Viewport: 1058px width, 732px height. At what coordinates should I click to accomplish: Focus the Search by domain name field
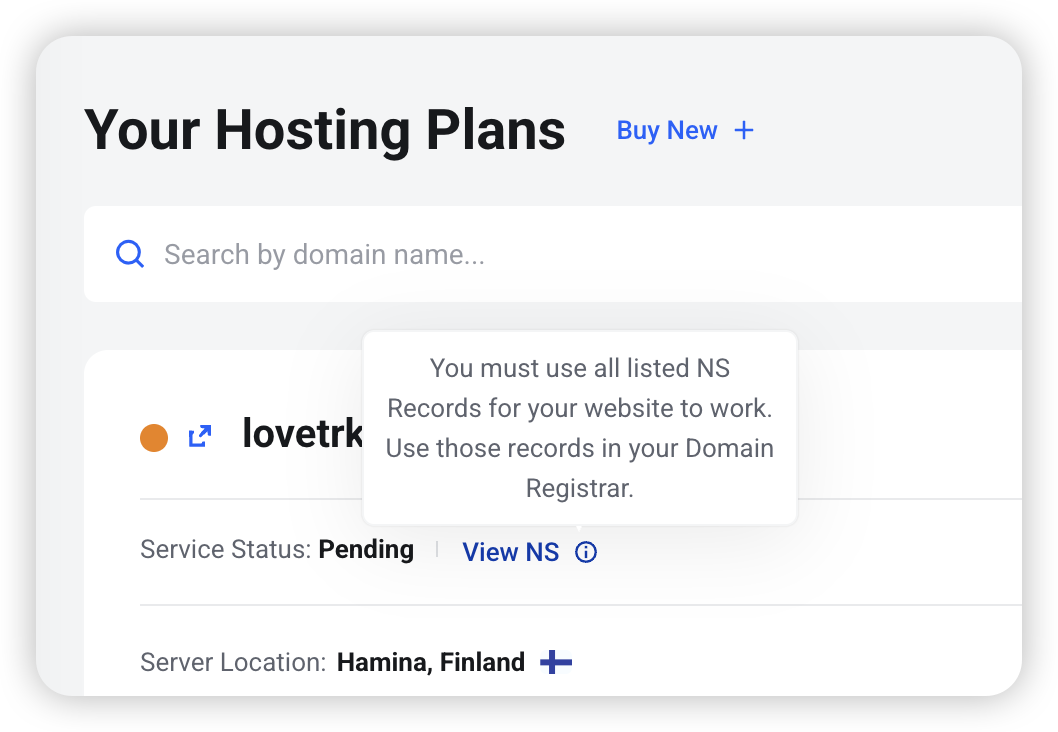coord(552,254)
